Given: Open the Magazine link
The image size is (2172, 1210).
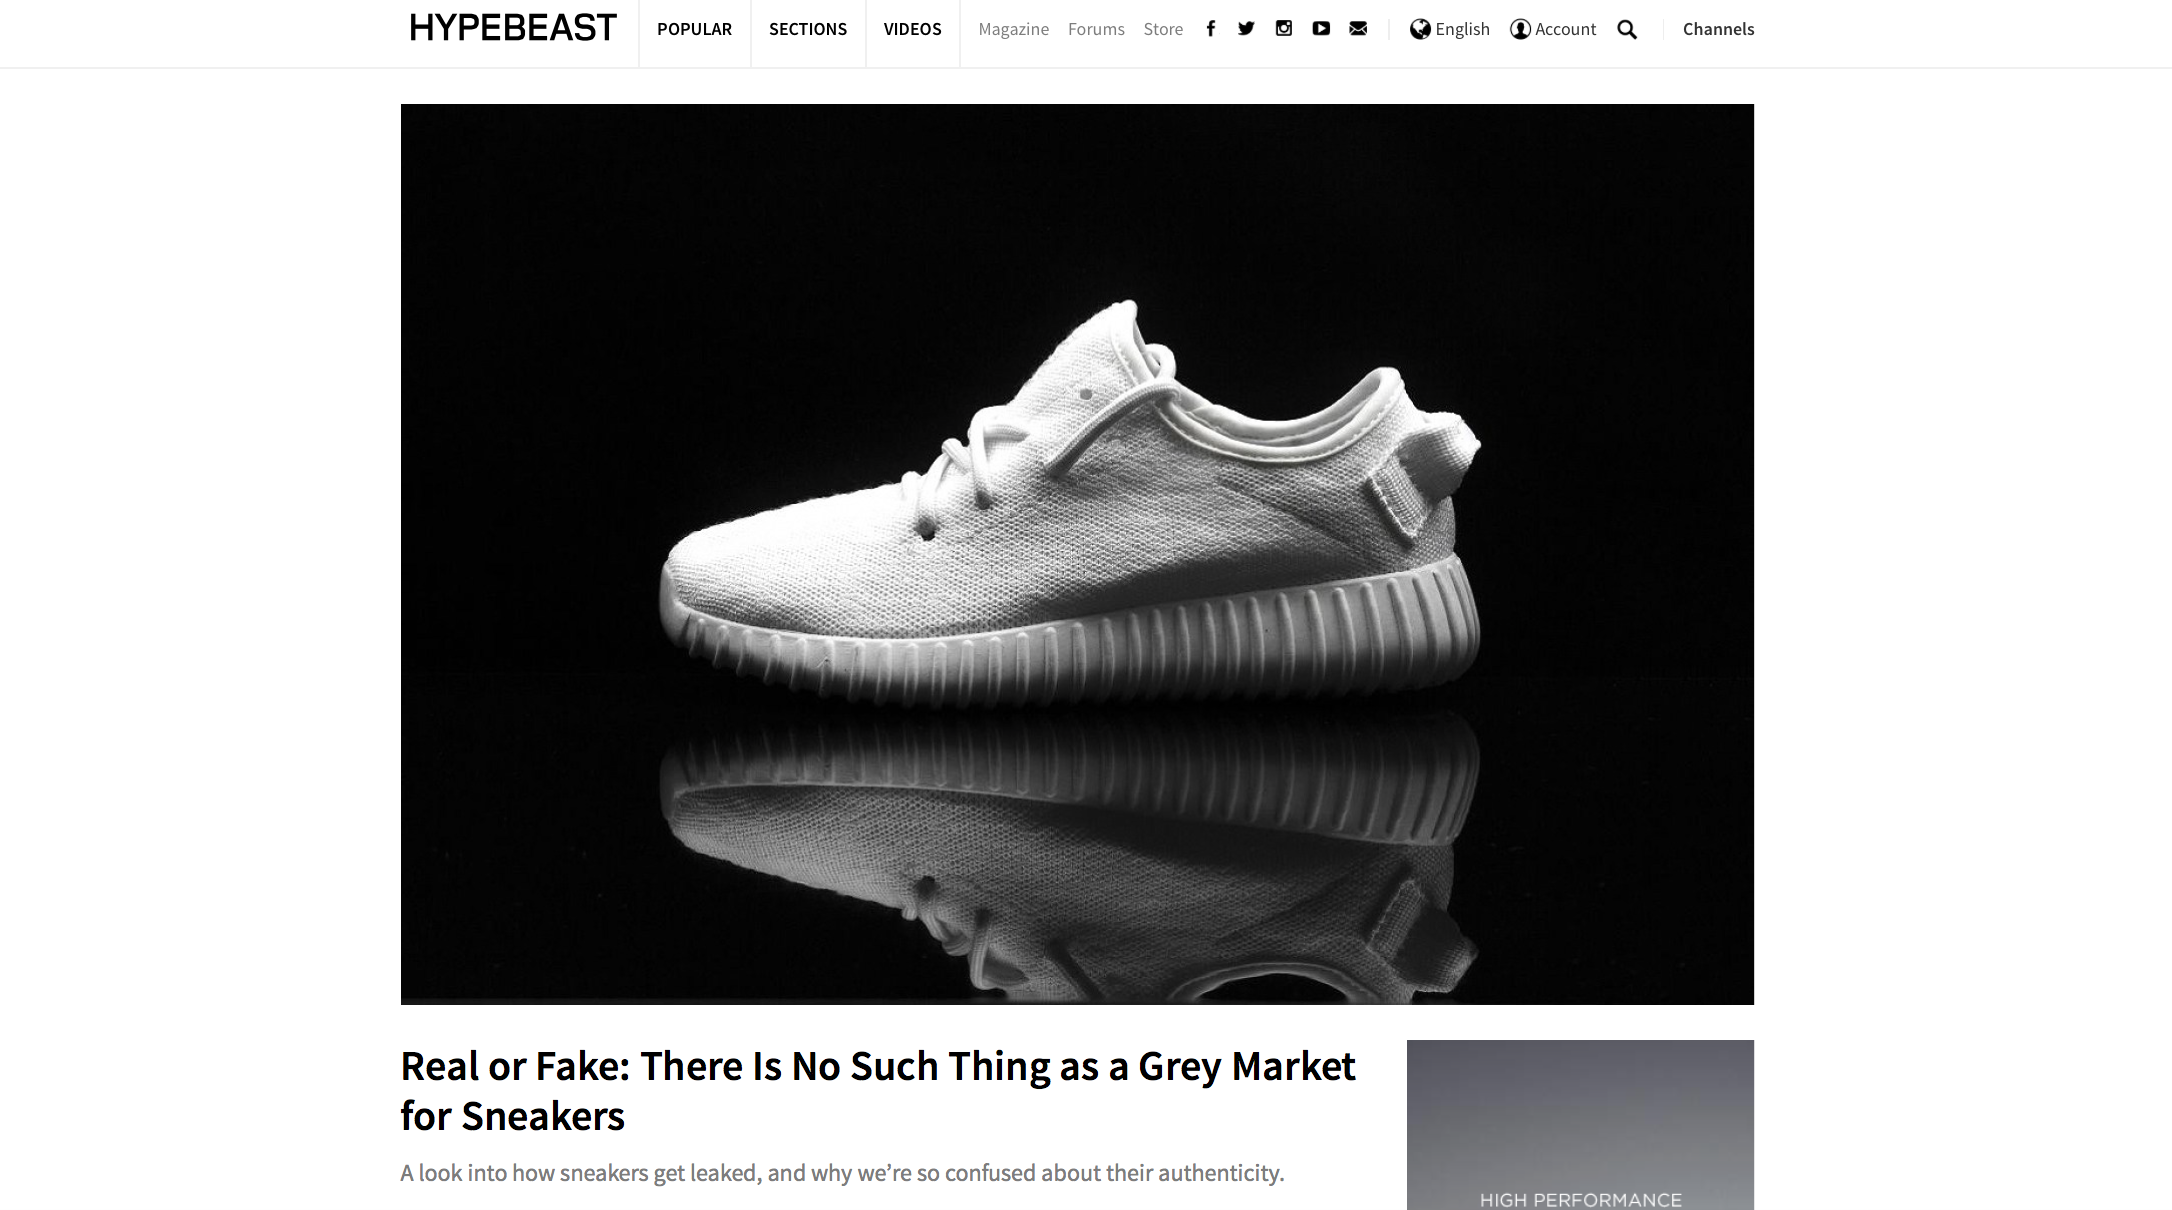Looking at the screenshot, I should (1014, 29).
